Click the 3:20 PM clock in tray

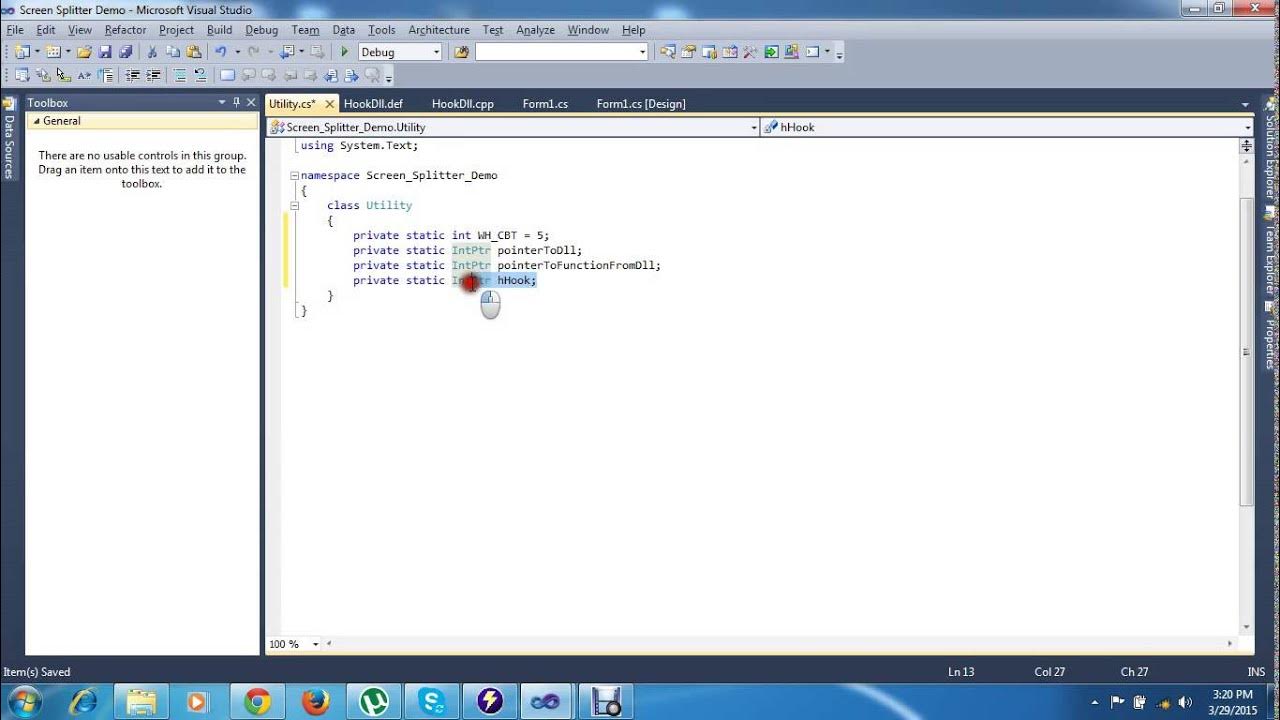click(1231, 694)
